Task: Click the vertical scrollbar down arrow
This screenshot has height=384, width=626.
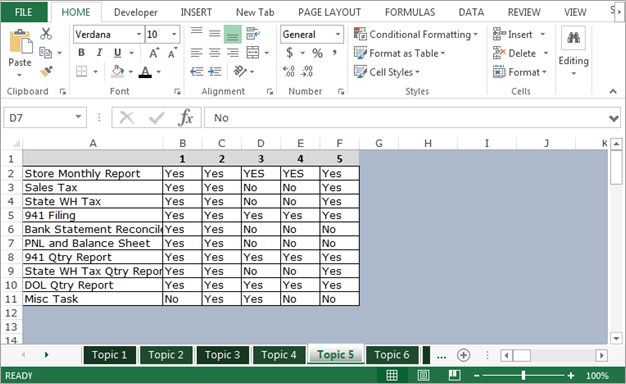Action: point(616,338)
